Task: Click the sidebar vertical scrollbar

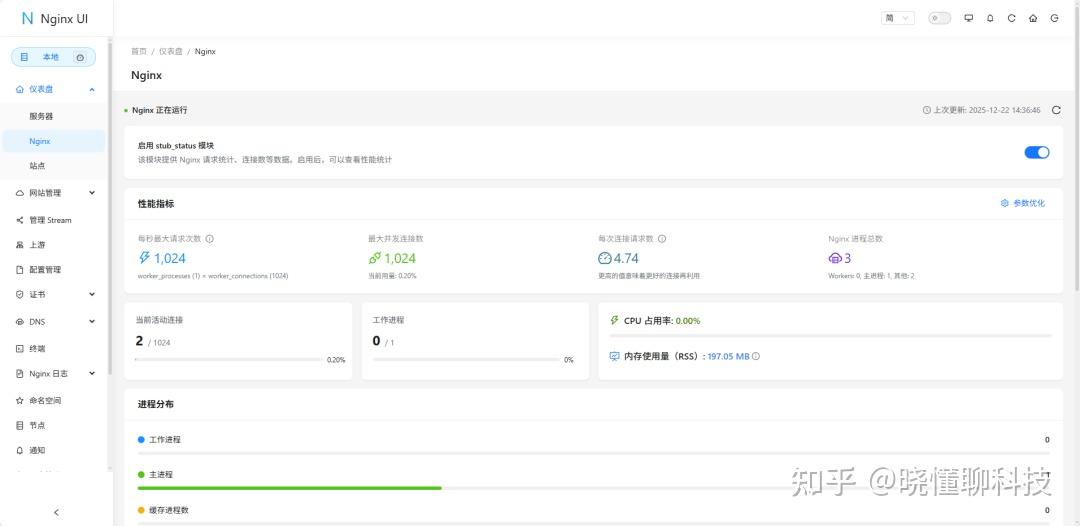Action: pos(110,207)
